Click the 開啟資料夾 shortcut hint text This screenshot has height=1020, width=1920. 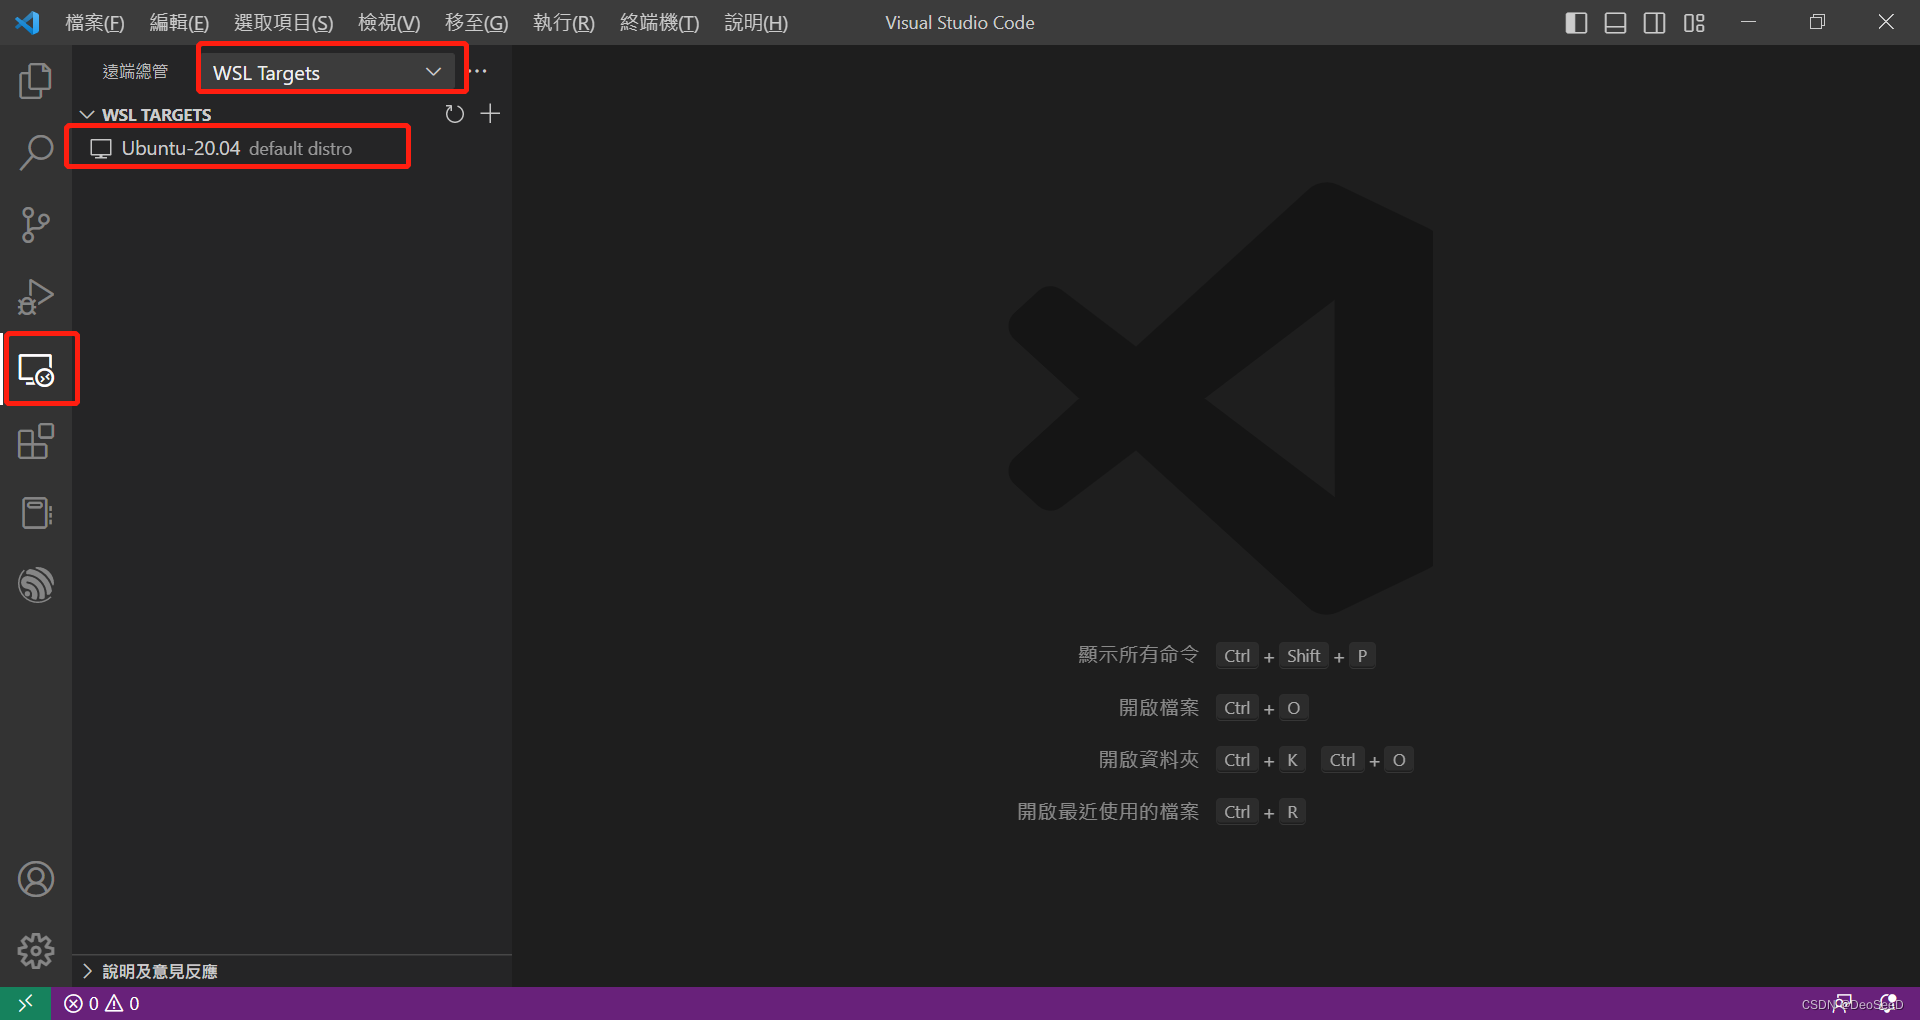1149,760
